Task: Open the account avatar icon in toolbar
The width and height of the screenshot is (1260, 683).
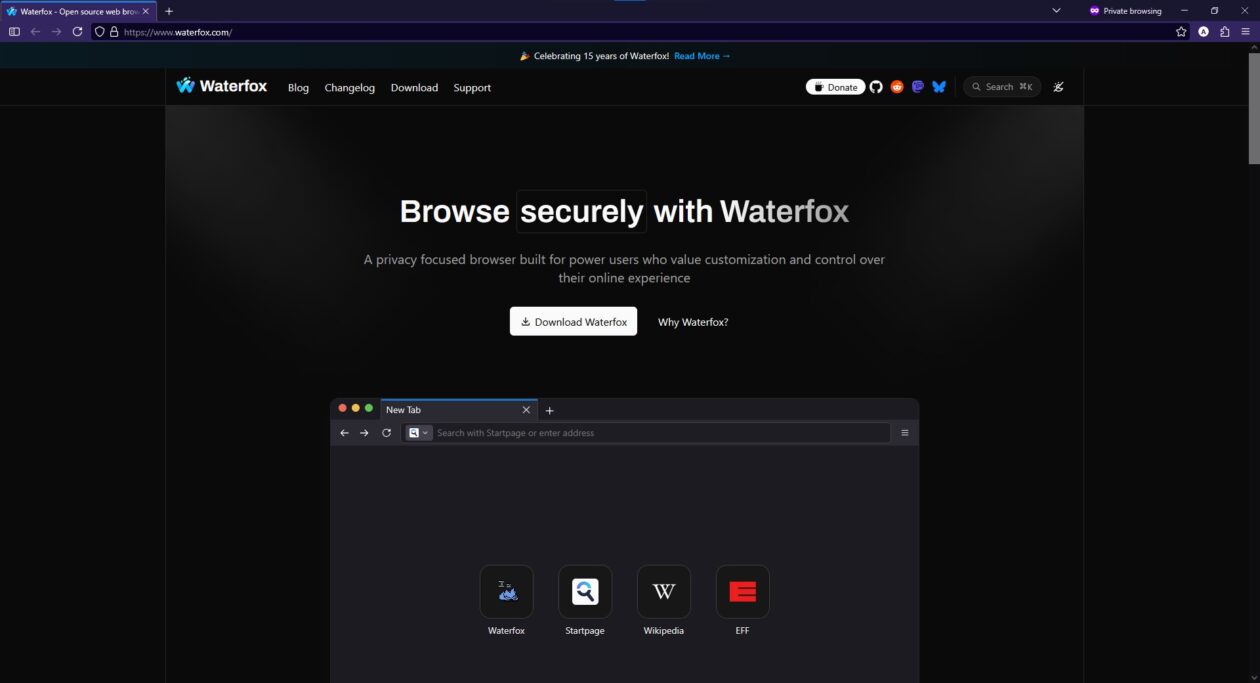Action: (1203, 32)
